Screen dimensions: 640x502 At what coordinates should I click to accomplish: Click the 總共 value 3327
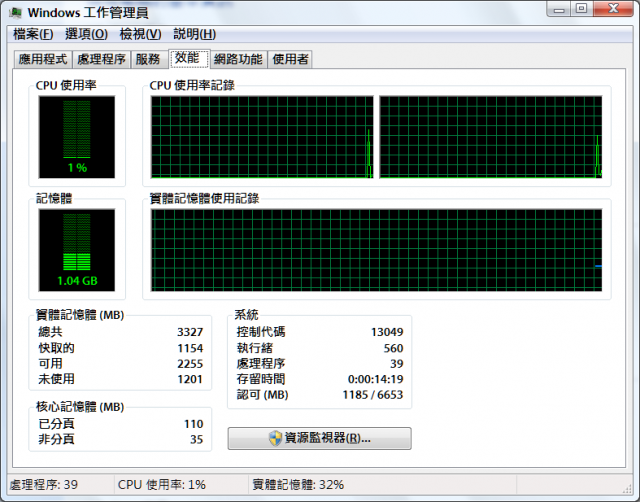[x=190, y=332]
